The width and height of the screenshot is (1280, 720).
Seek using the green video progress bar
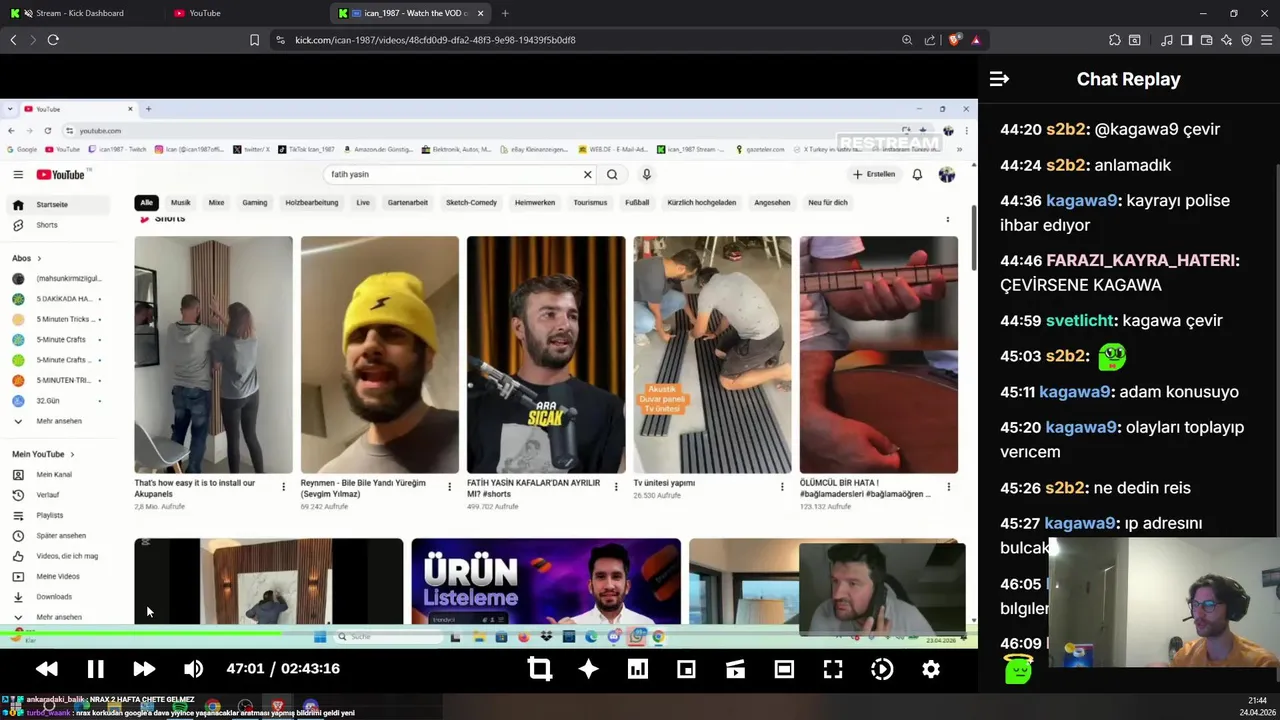[x=488, y=632]
